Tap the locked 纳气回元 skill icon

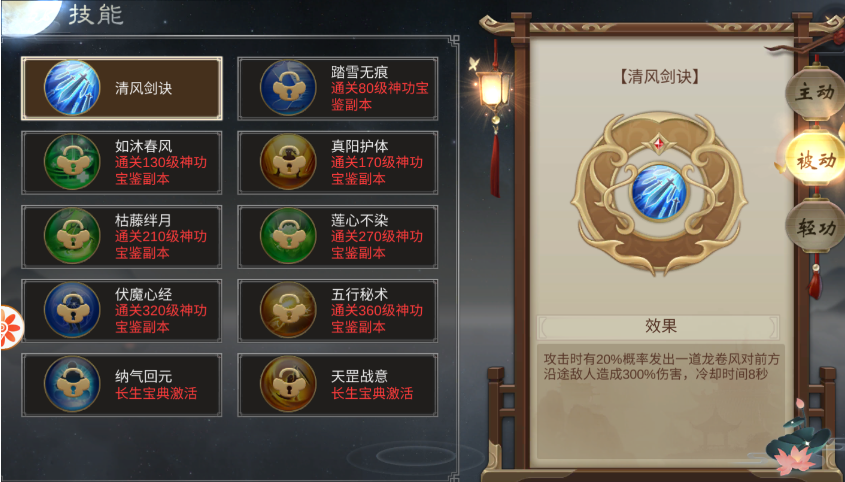click(x=72, y=384)
